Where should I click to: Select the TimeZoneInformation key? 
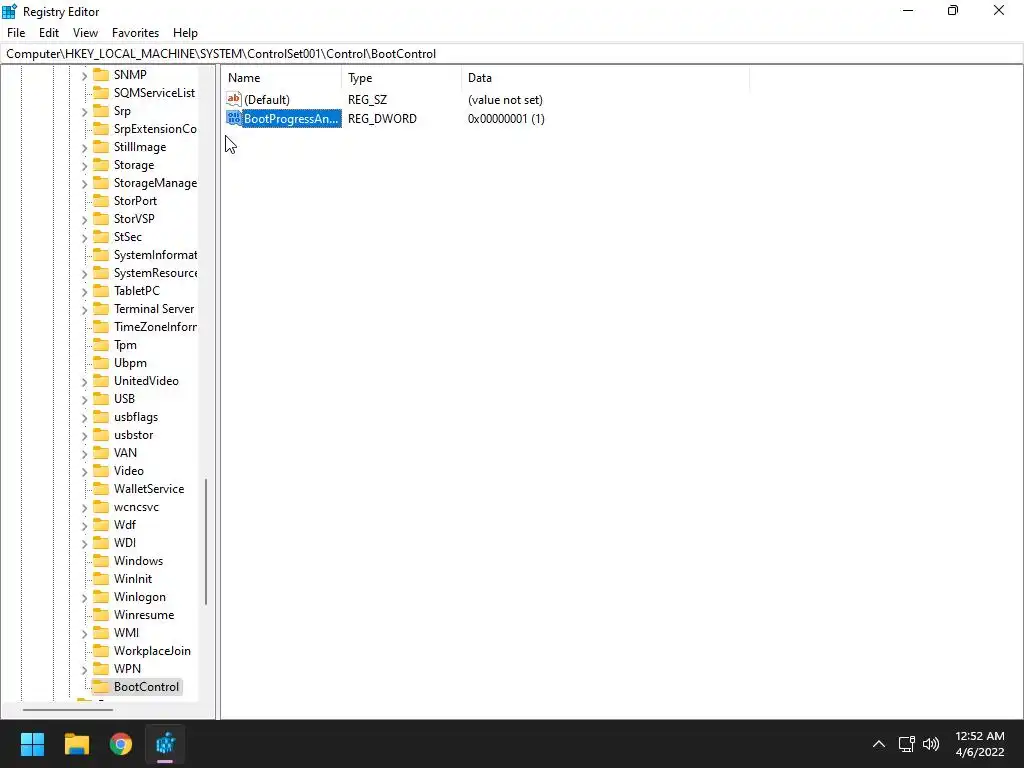point(155,327)
